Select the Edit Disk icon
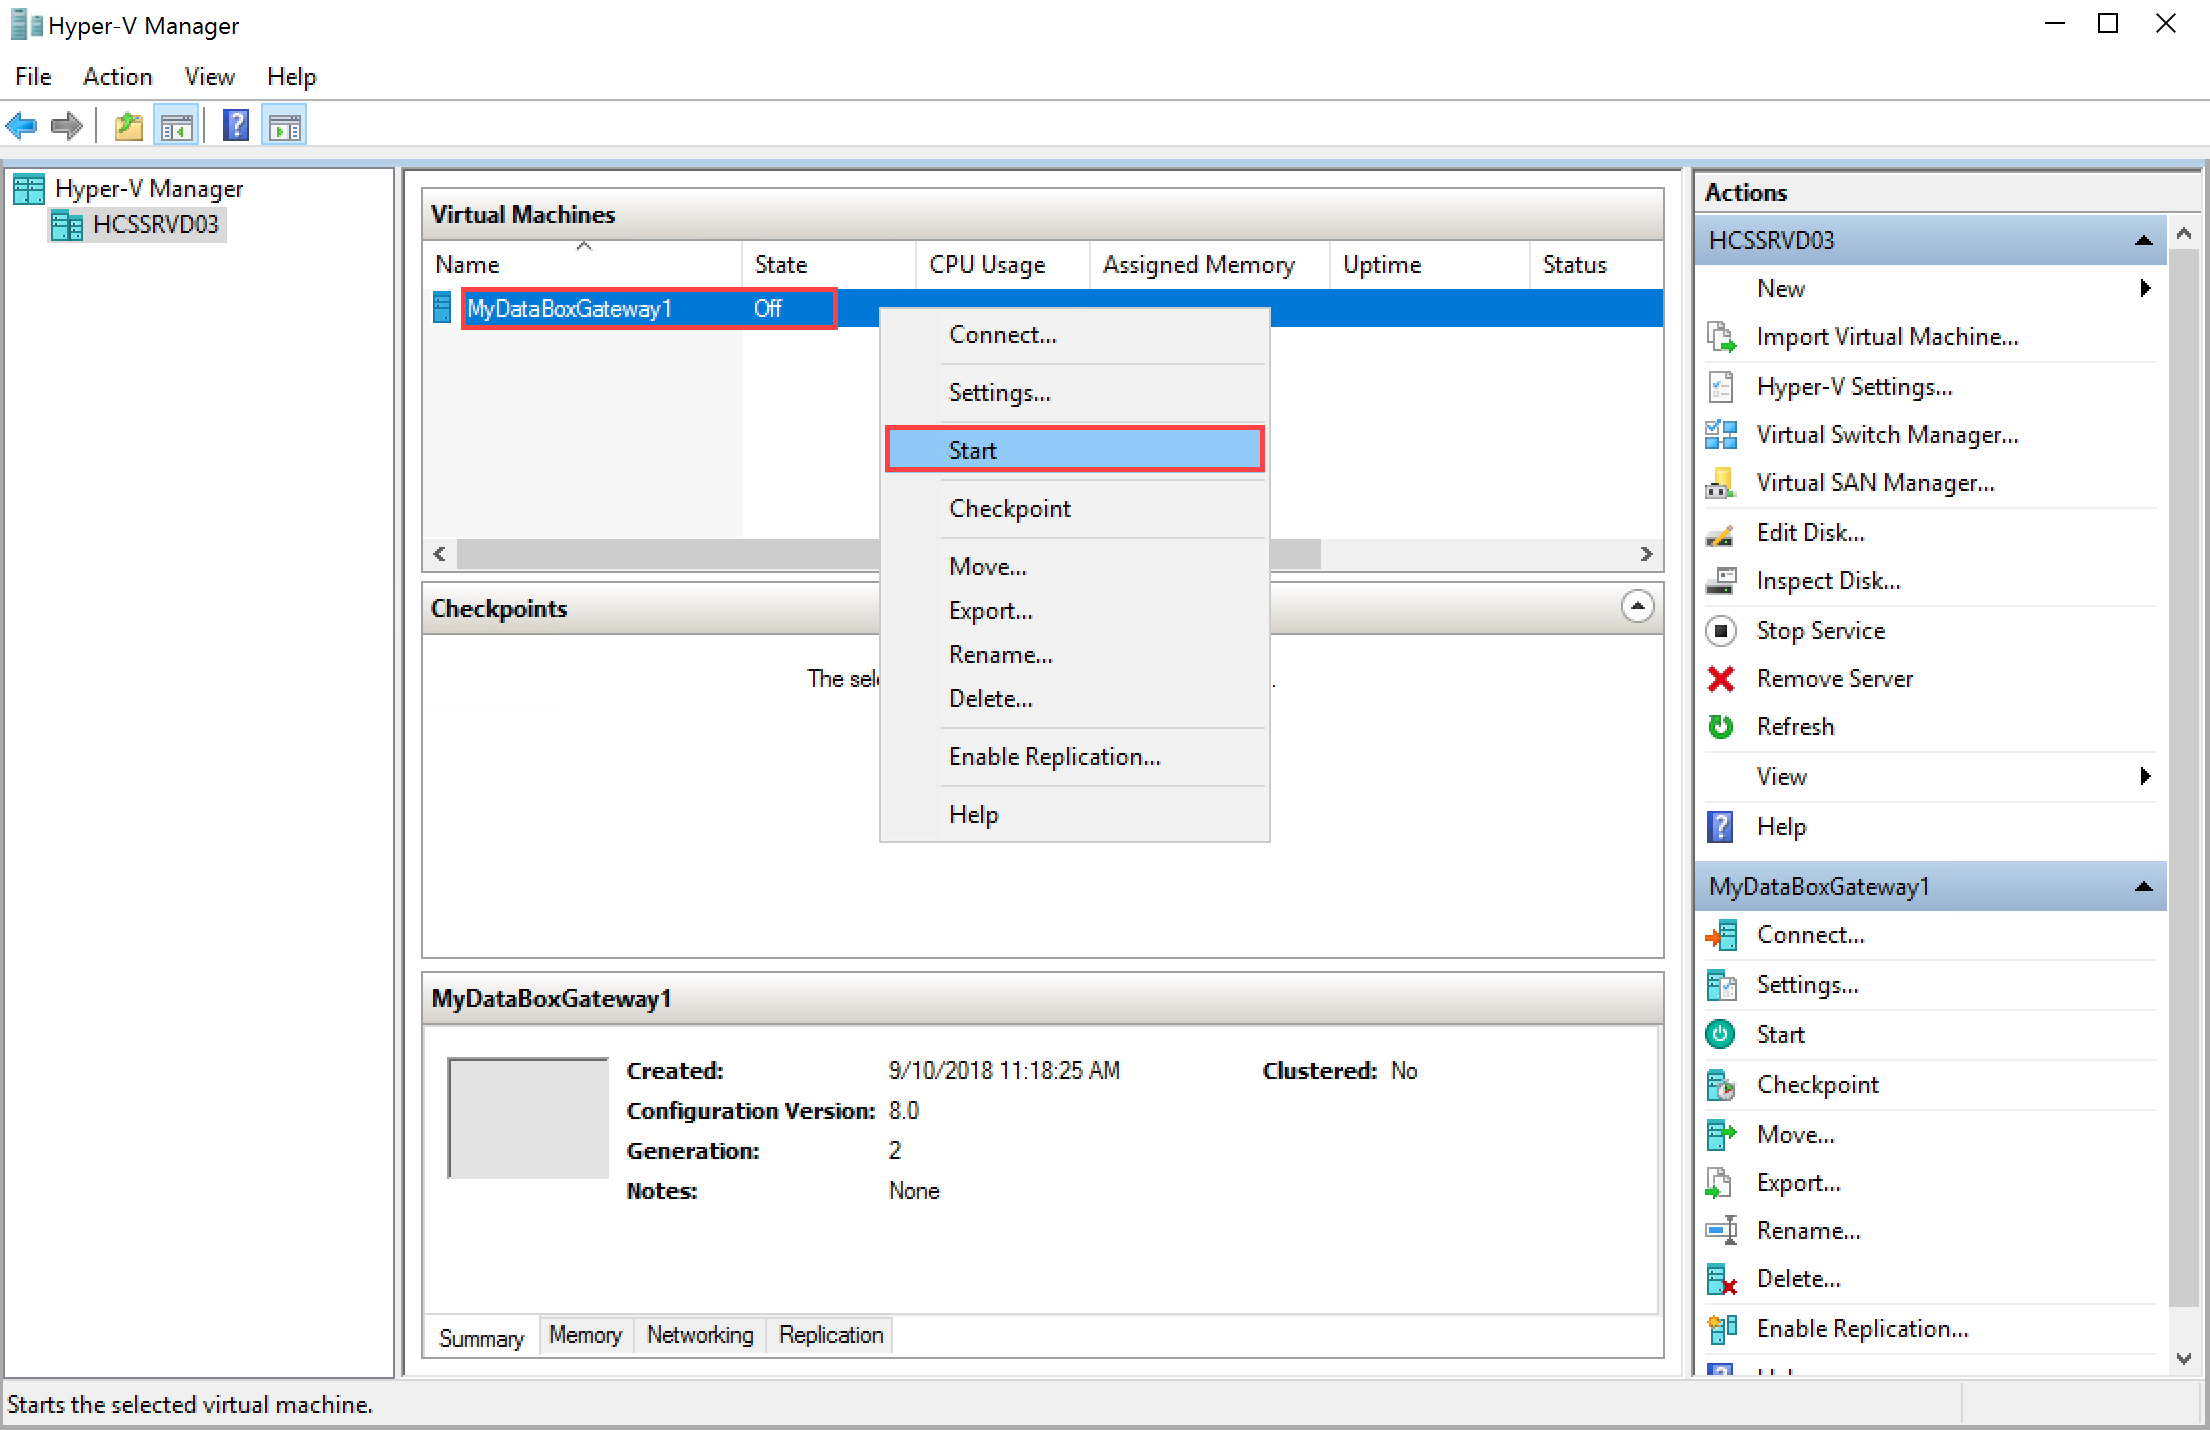Image resolution: width=2210 pixels, height=1430 pixels. click(1720, 531)
